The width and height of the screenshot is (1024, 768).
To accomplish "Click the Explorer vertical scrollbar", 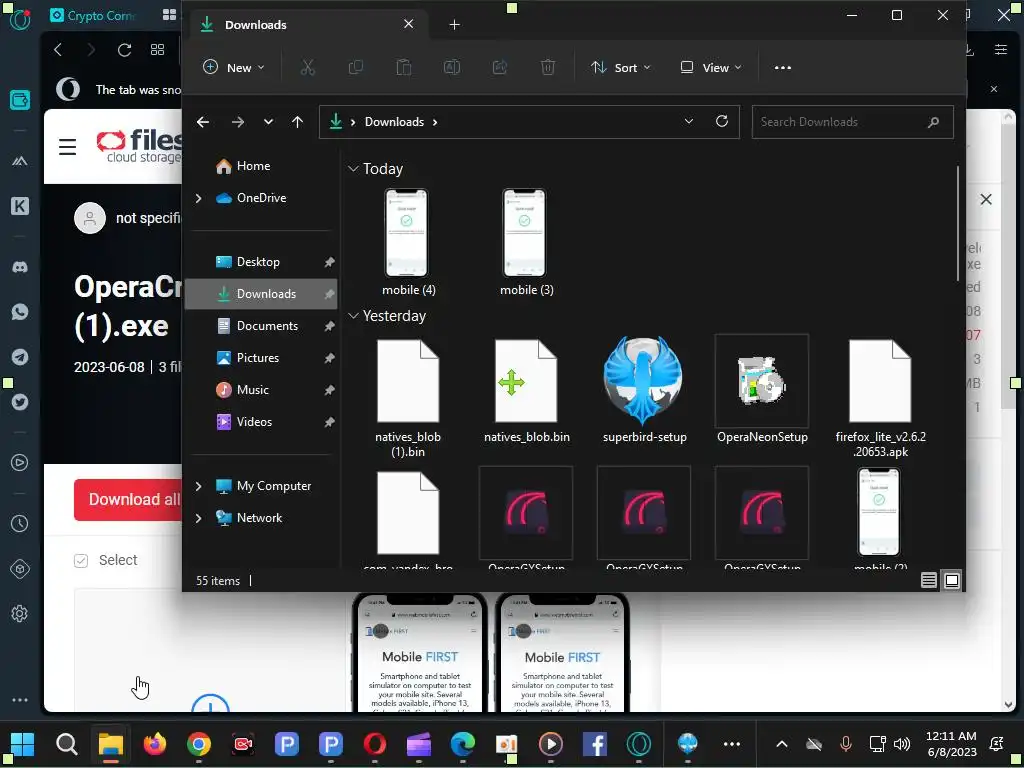I will pos(958,224).
